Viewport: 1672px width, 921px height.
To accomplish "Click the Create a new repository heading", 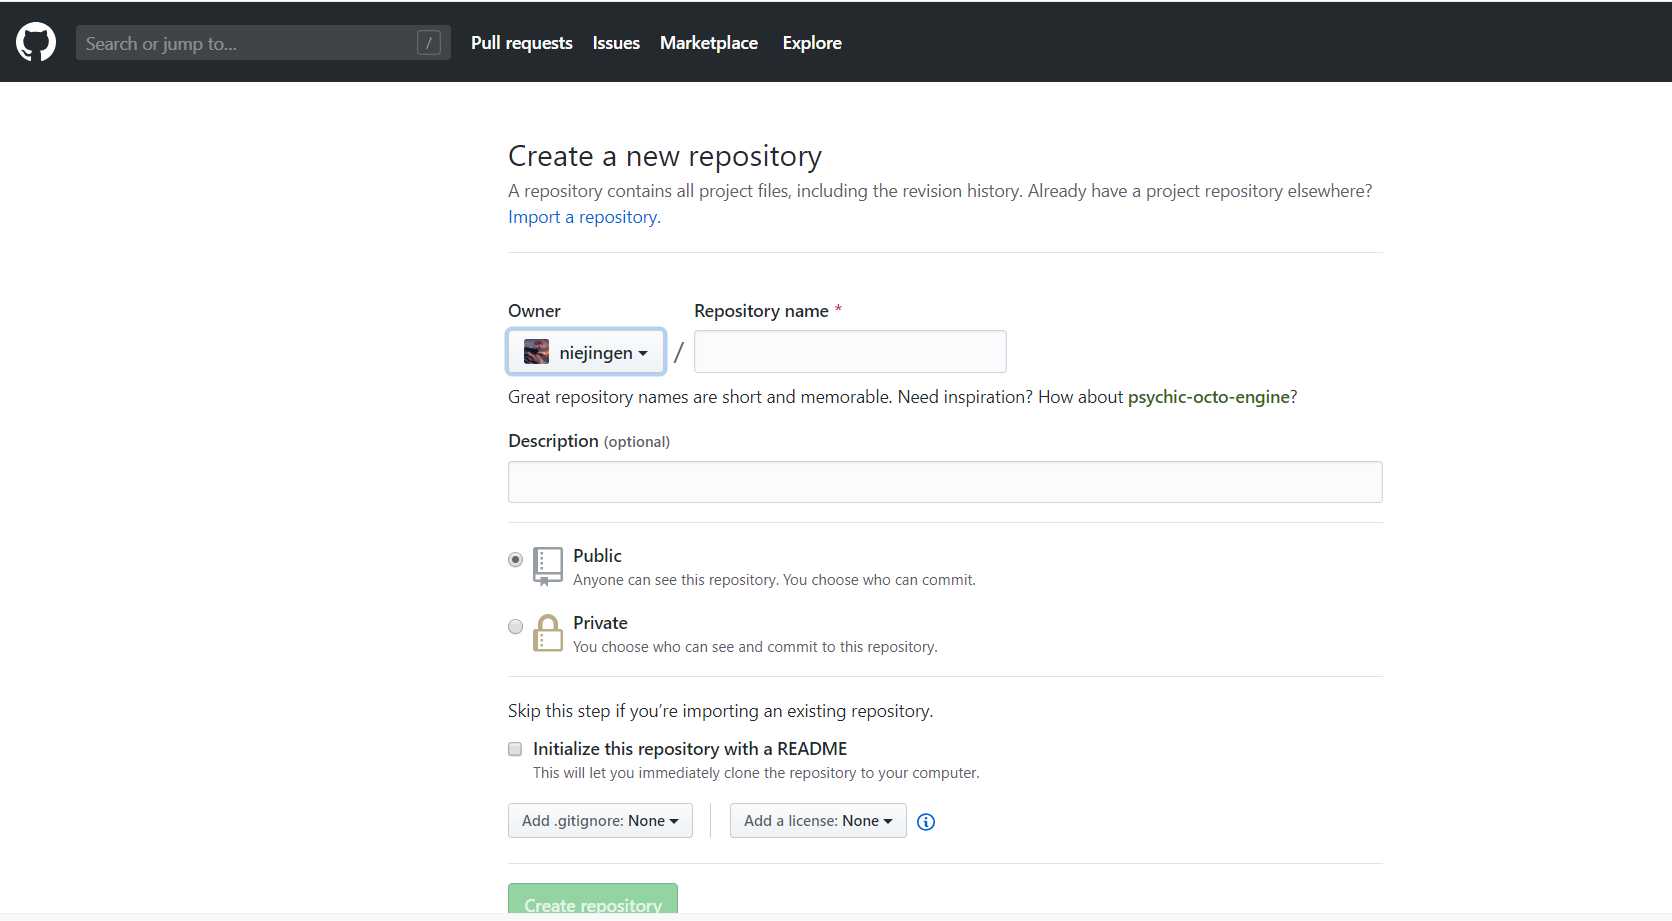I will (665, 156).
